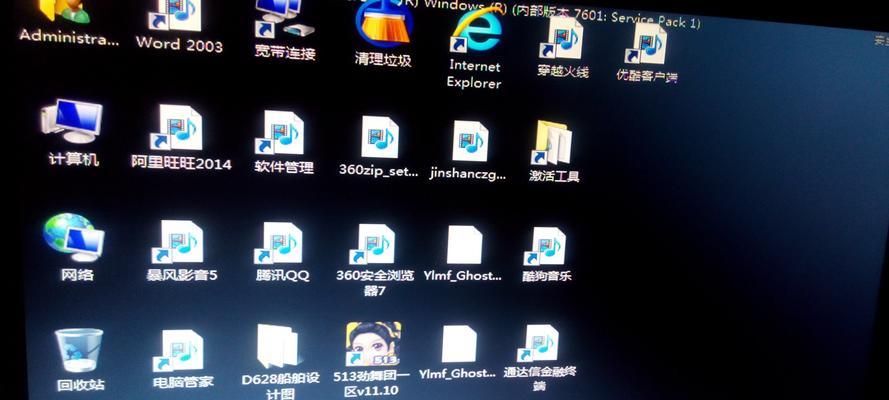Viewport: 889px width, 400px height.
Task: Select the 网络 desktop icon
Action: 74,237
